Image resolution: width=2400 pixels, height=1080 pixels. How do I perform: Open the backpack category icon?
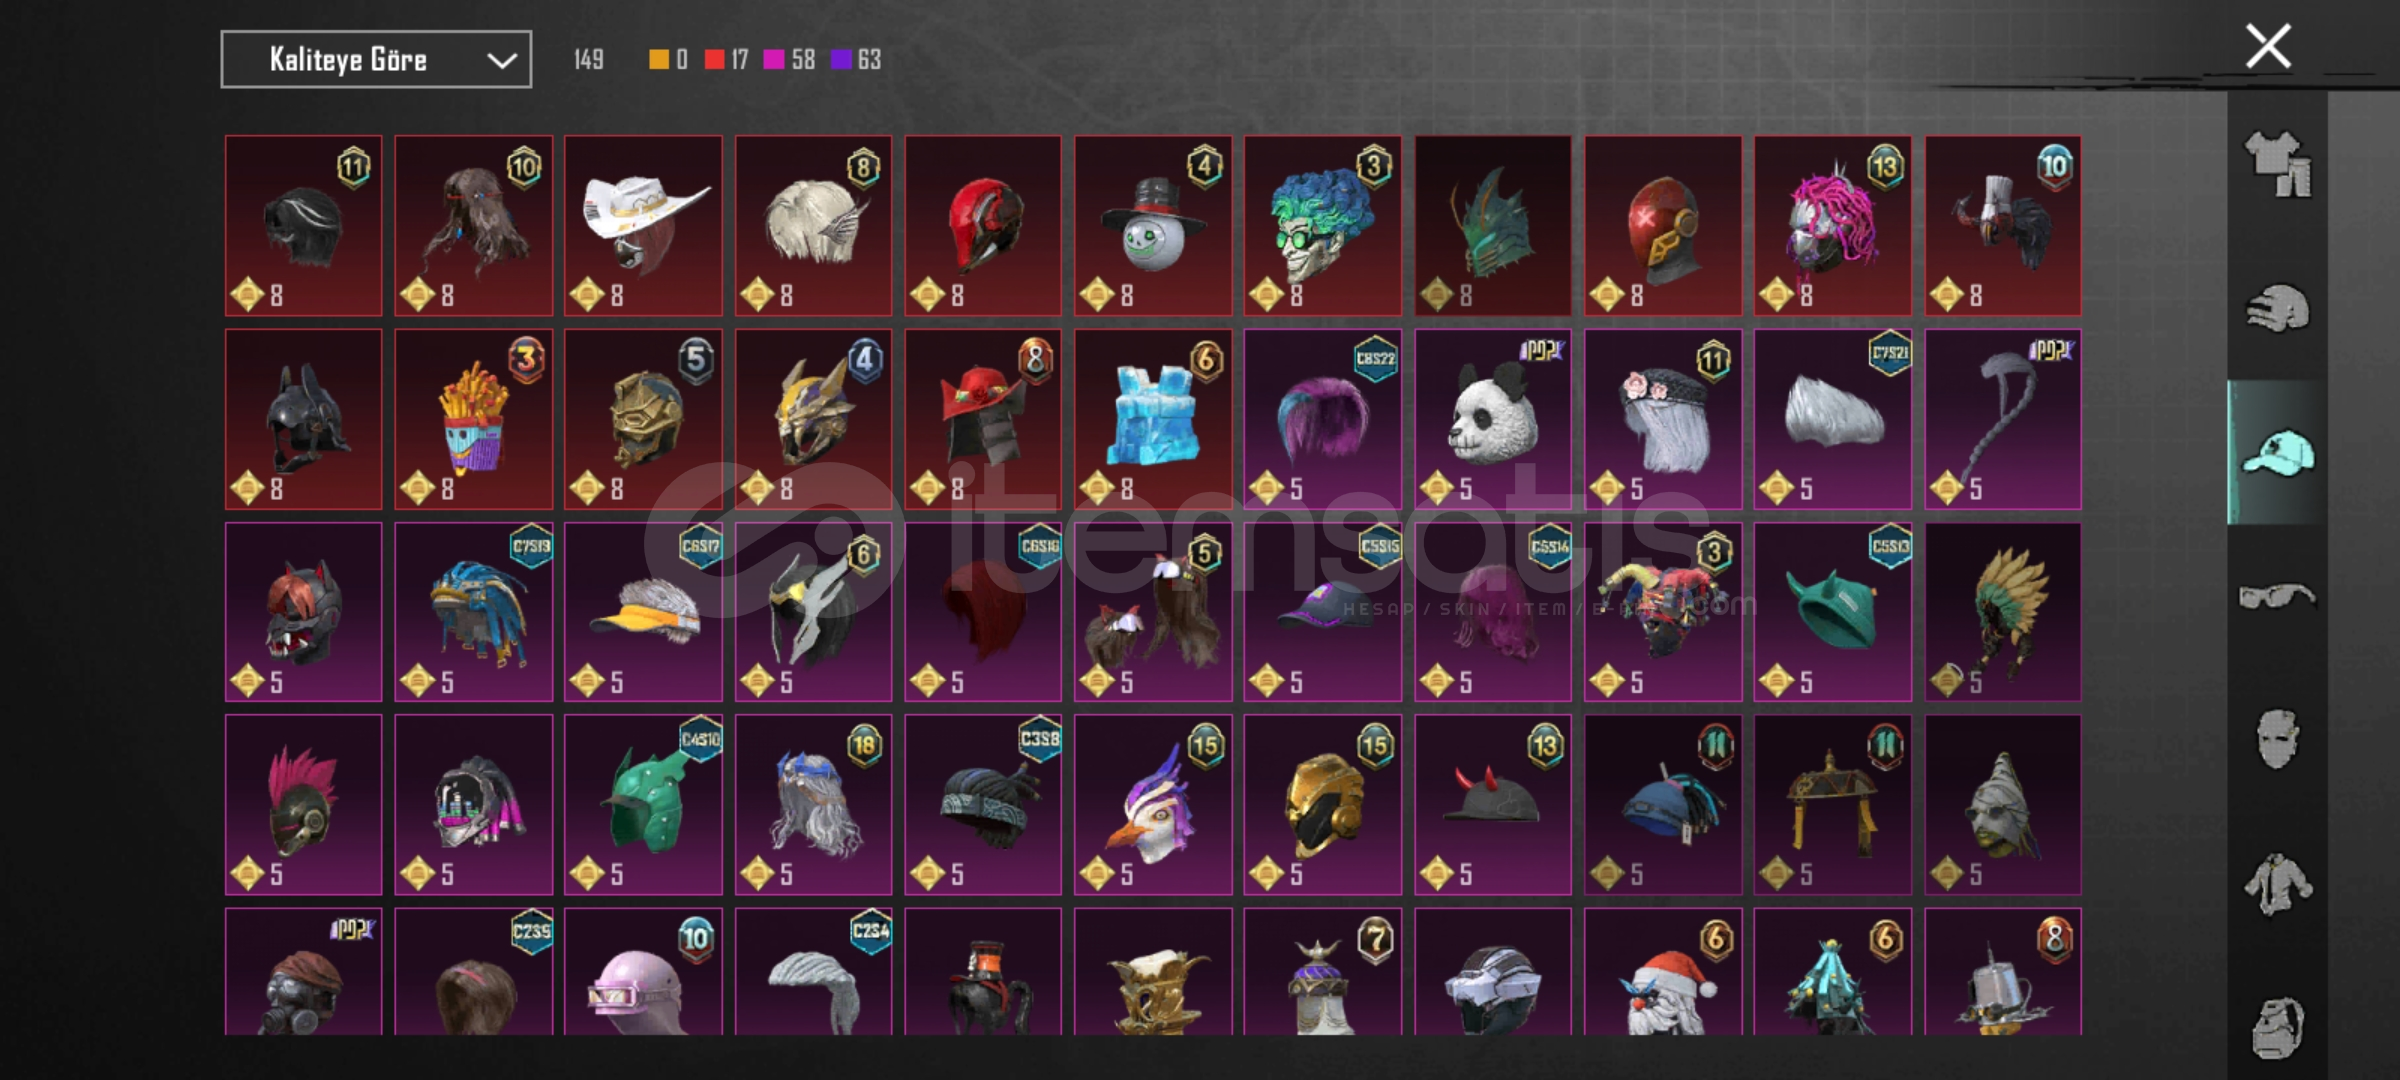click(2278, 1027)
